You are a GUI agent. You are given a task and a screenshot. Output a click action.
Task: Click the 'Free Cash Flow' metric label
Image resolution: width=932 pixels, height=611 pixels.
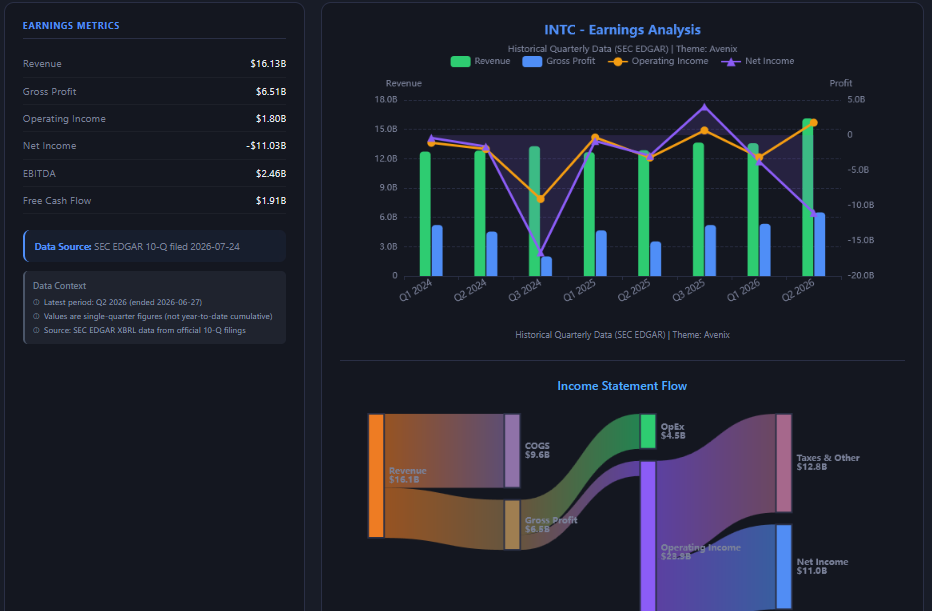(57, 201)
